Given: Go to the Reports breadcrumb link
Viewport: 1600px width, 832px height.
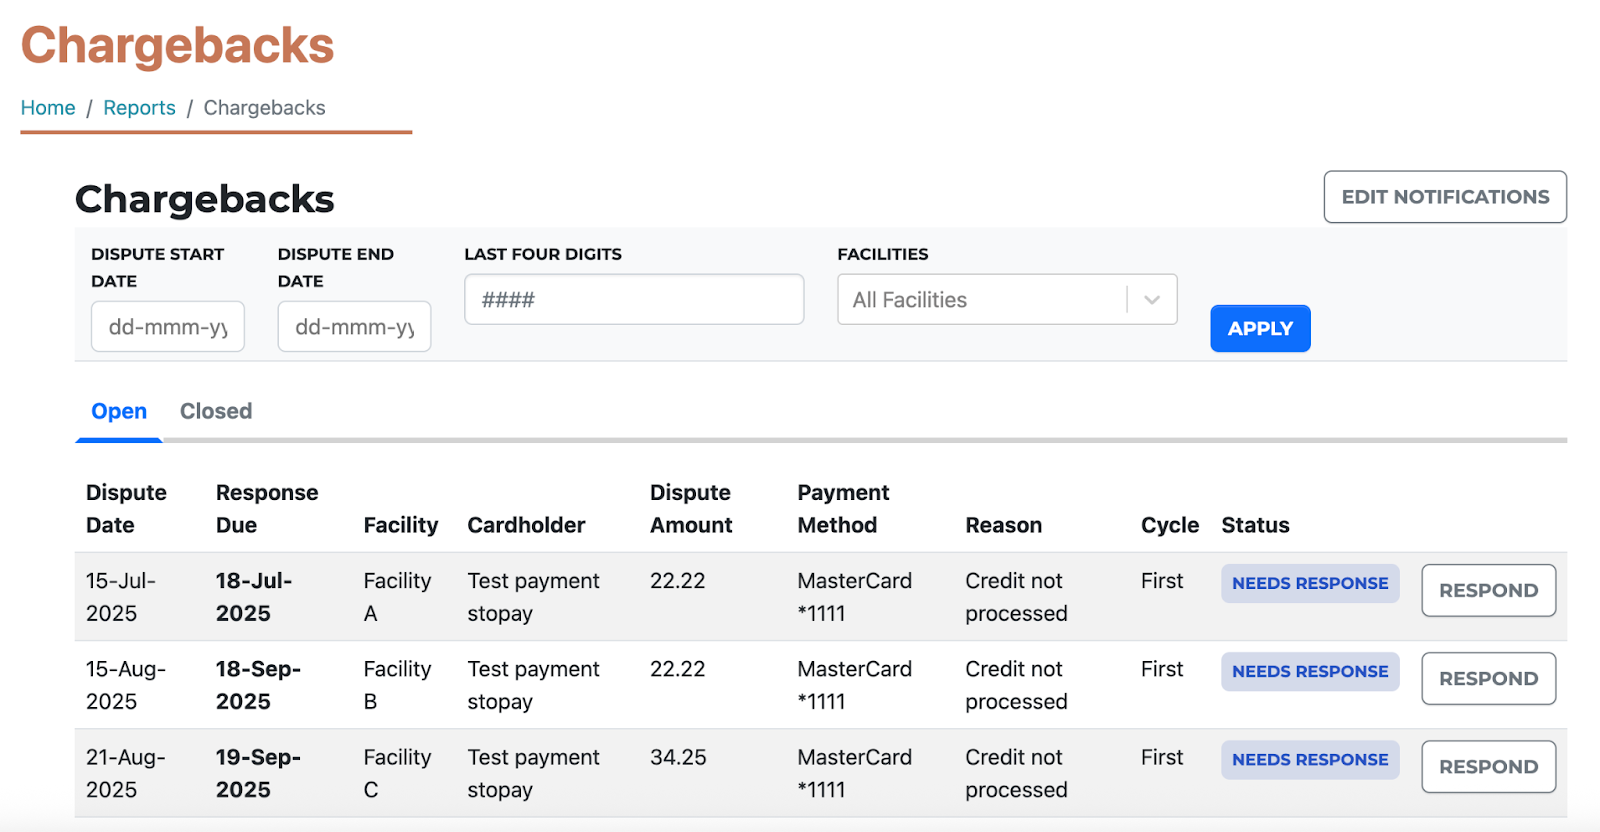Looking at the screenshot, I should [x=139, y=108].
